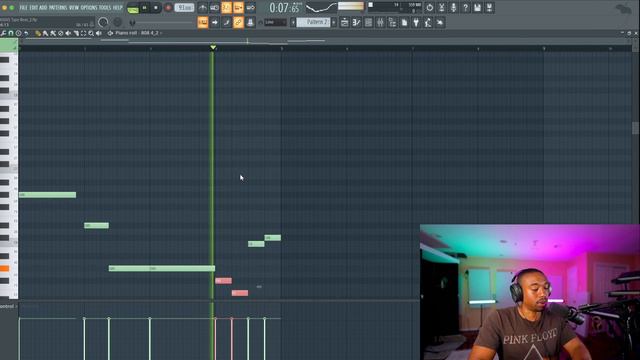Screen dimensions: 640x360
Task: Toggle typing keyboard to piano button
Action: [x=203, y=22]
